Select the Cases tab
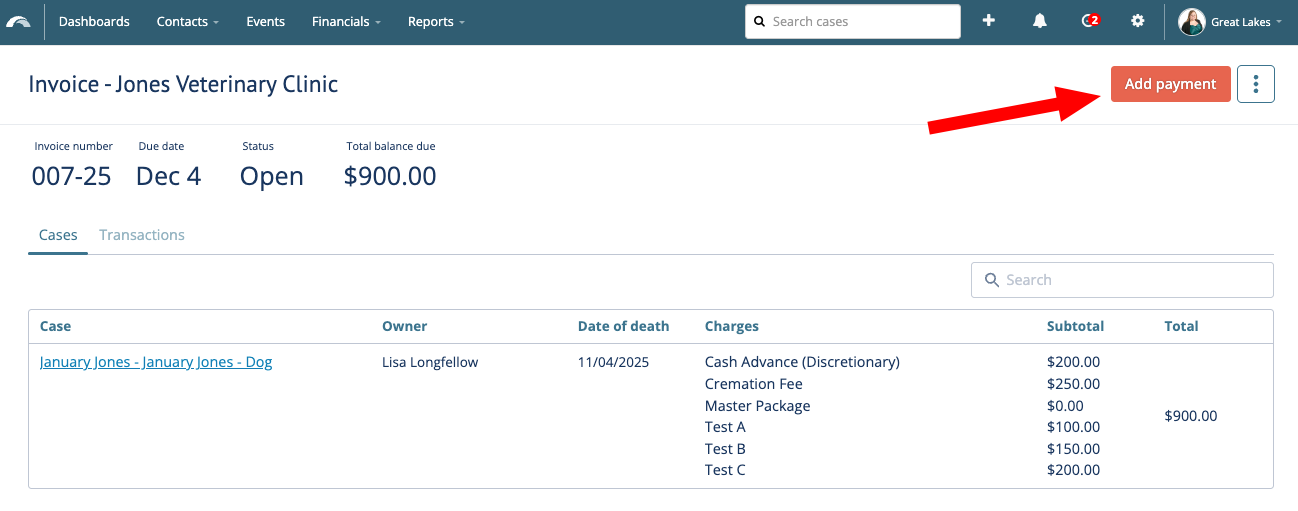The width and height of the screenshot is (1298, 511). point(58,235)
